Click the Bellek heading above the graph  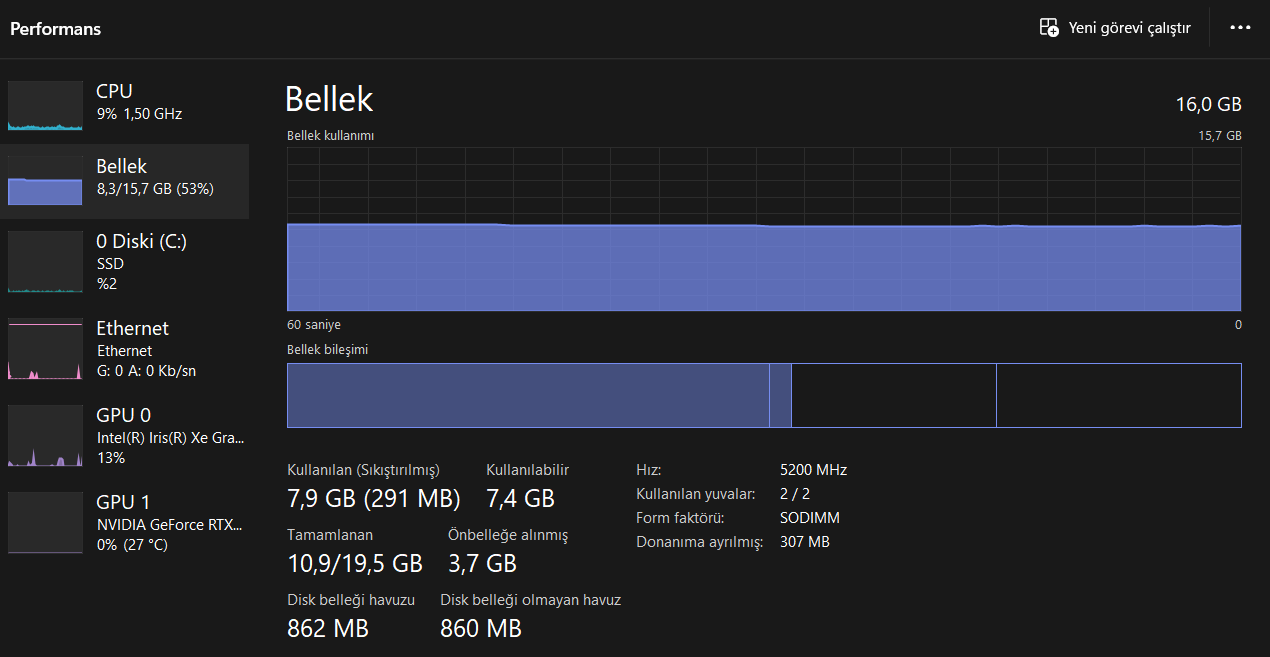[329, 99]
